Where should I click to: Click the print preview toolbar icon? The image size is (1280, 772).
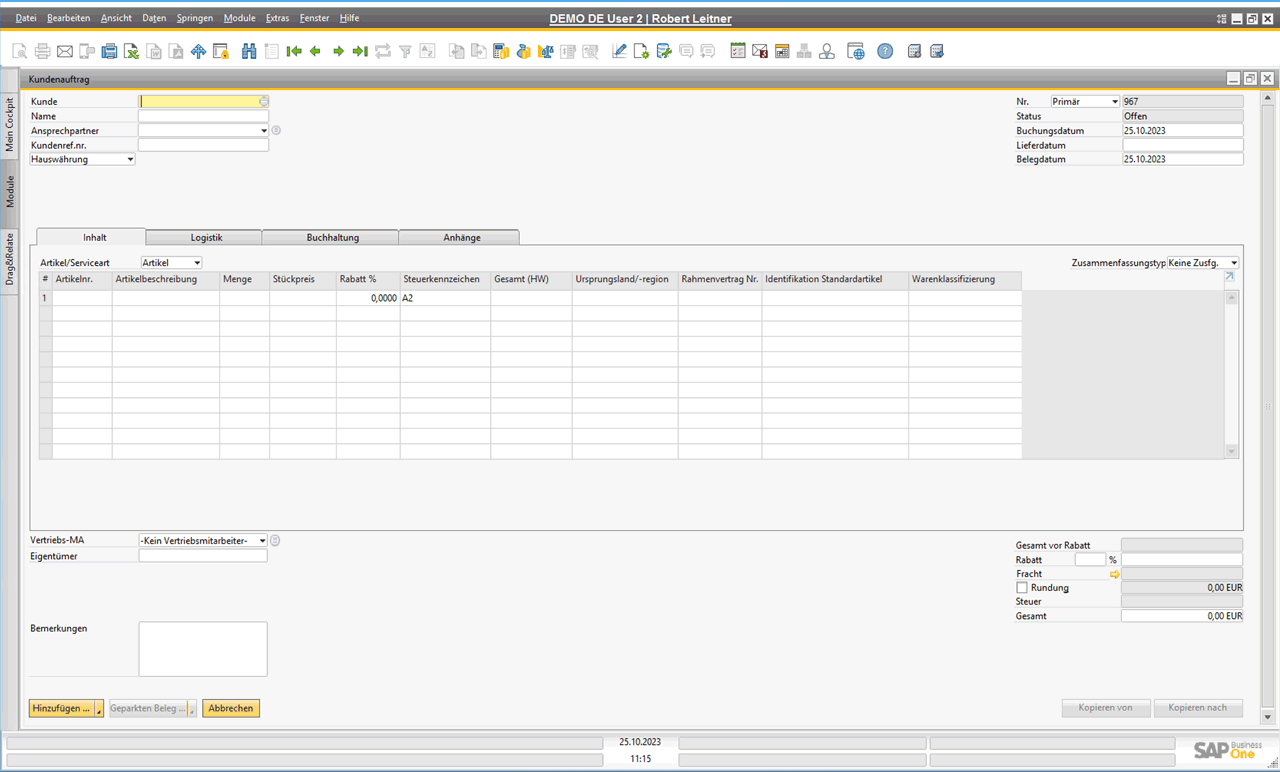click(20, 51)
